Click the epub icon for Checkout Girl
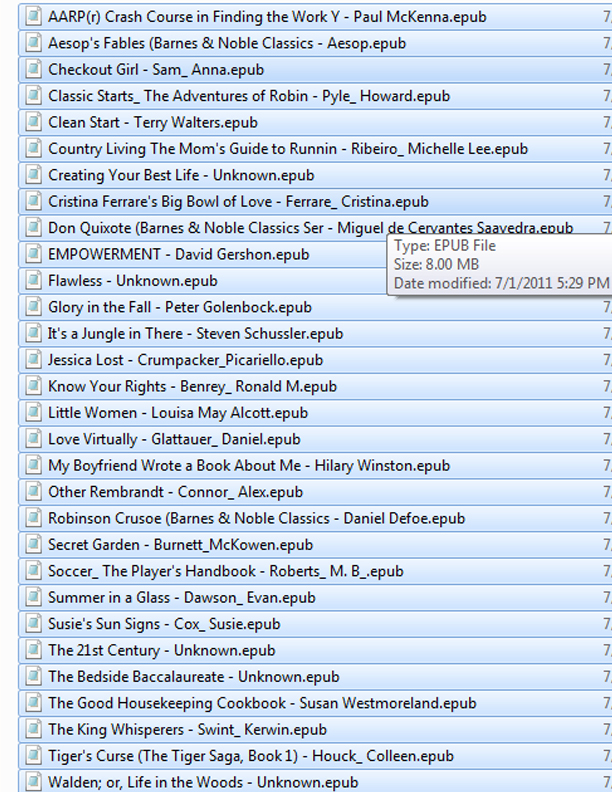 33,69
